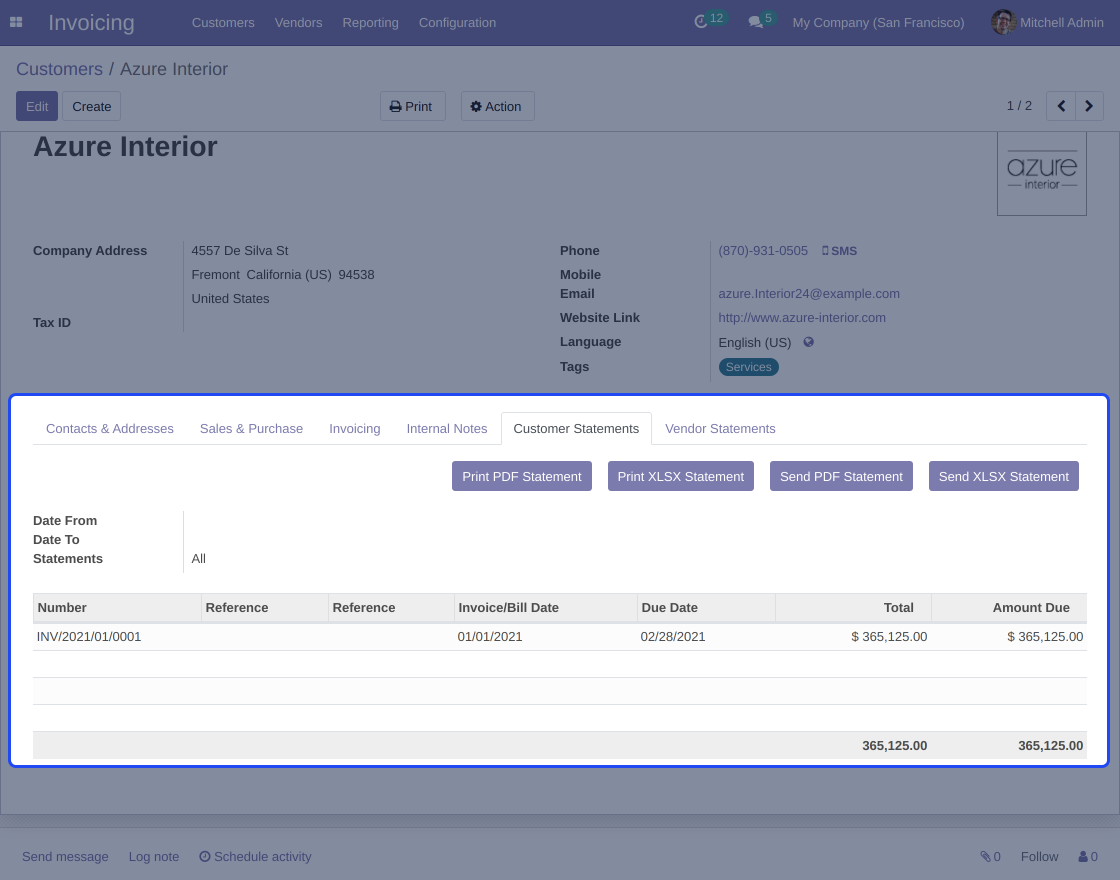Switch to Contacts & Addresses tab

click(109, 429)
